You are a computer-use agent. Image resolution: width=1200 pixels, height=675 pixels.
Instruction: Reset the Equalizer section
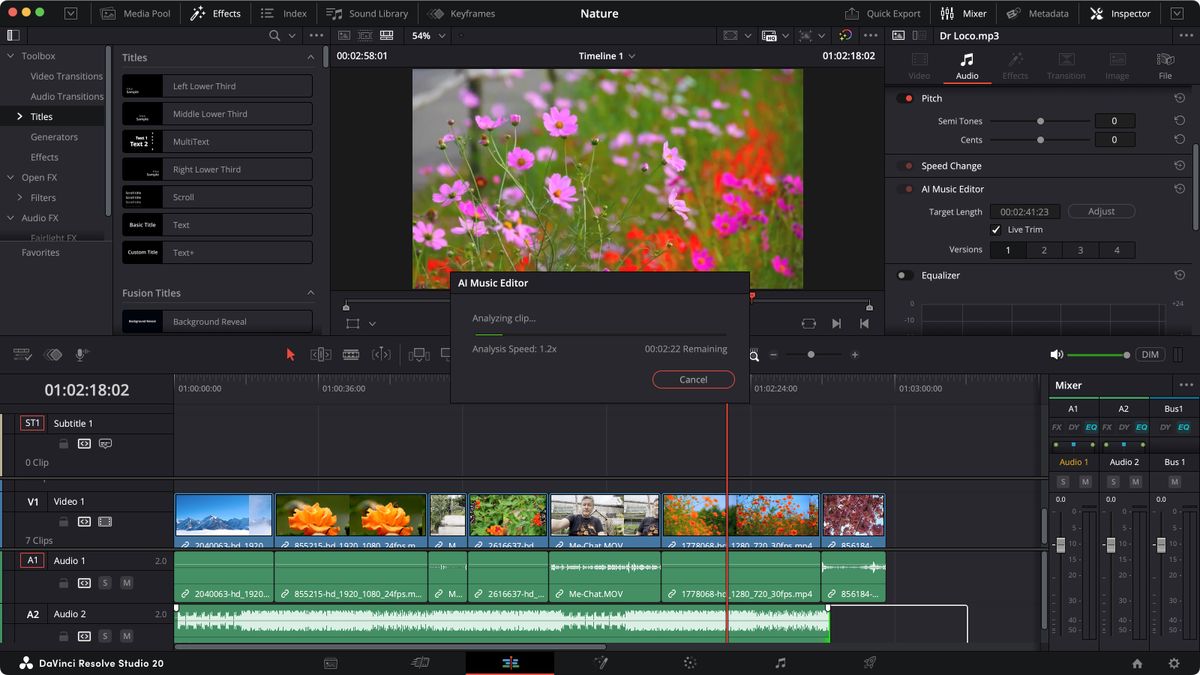[1180, 275]
